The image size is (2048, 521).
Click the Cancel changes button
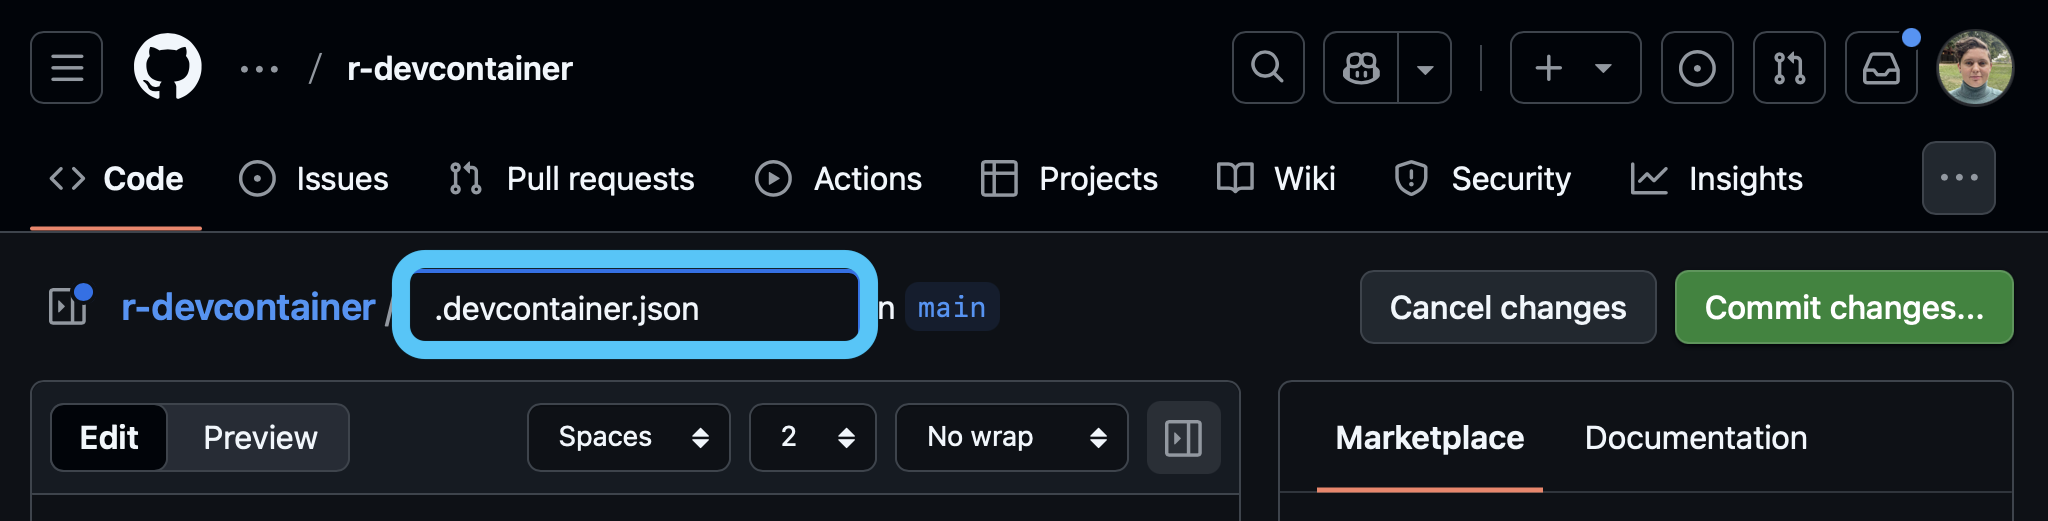(1508, 307)
